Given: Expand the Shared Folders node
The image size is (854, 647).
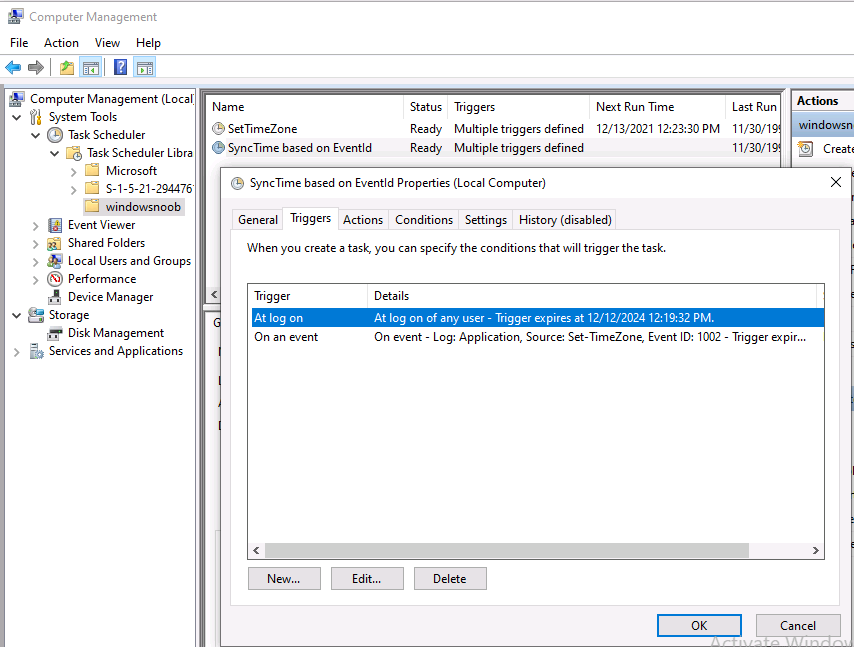Looking at the screenshot, I should (35, 243).
